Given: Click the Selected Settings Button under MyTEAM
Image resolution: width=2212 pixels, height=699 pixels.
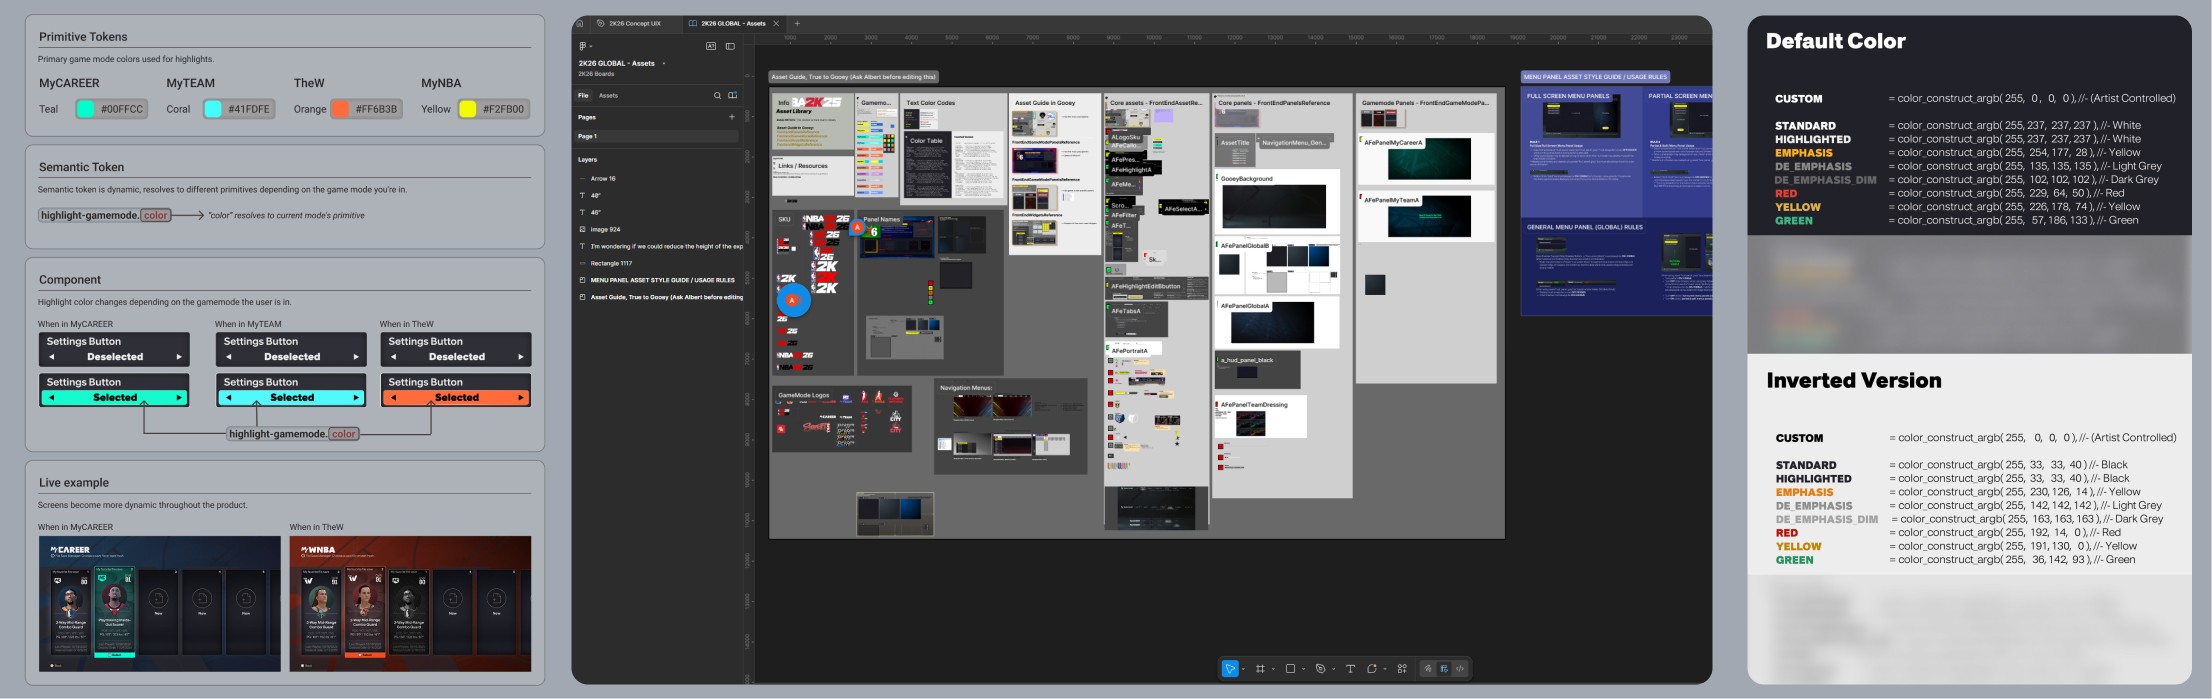Looking at the screenshot, I should [291, 390].
